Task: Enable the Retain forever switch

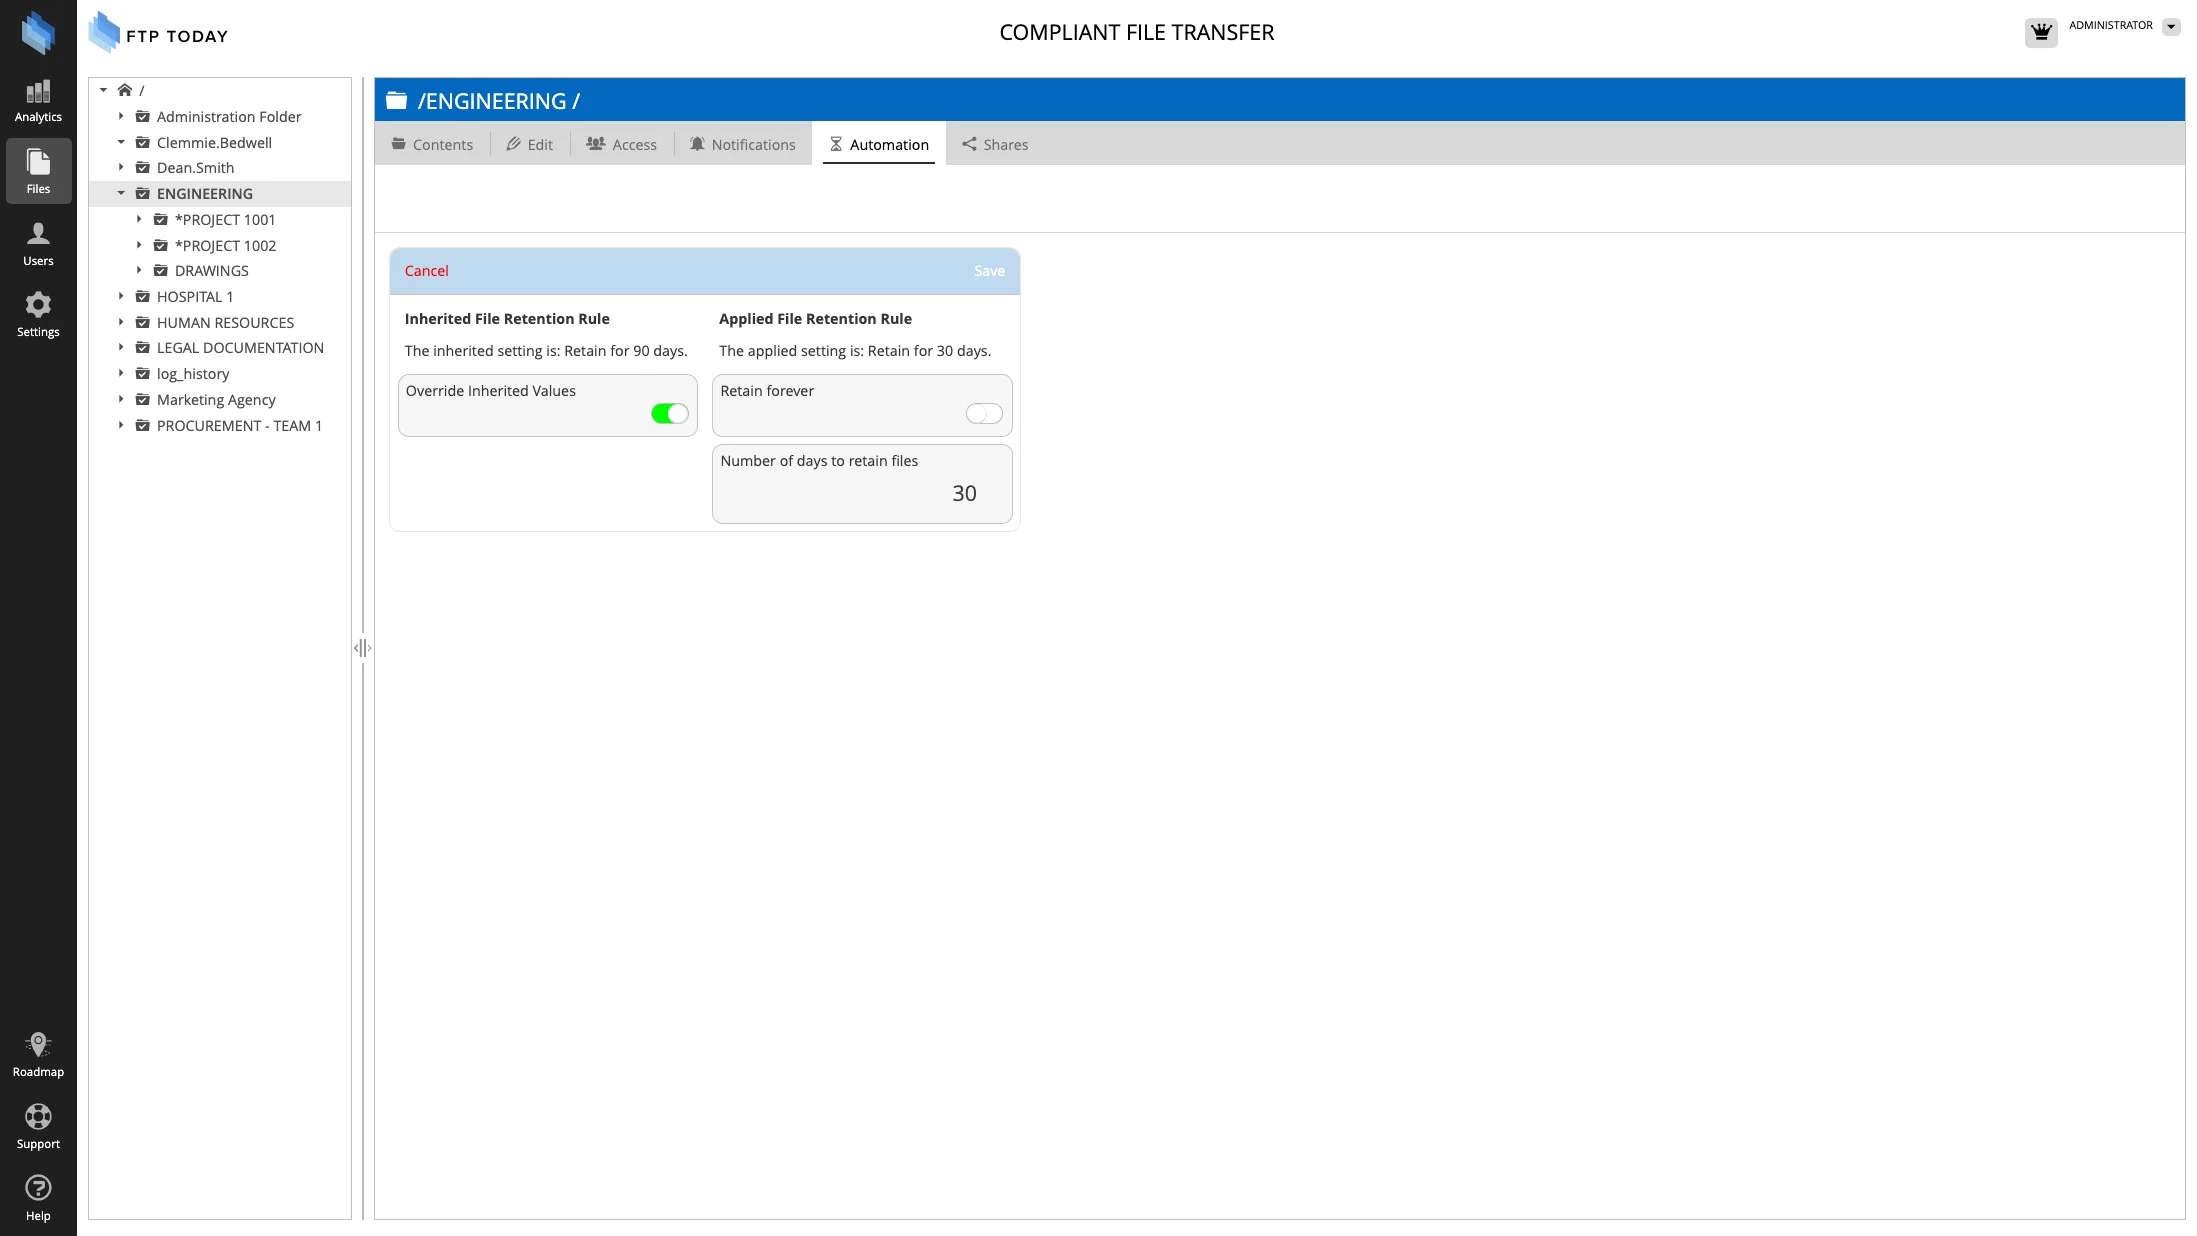Action: 983,413
